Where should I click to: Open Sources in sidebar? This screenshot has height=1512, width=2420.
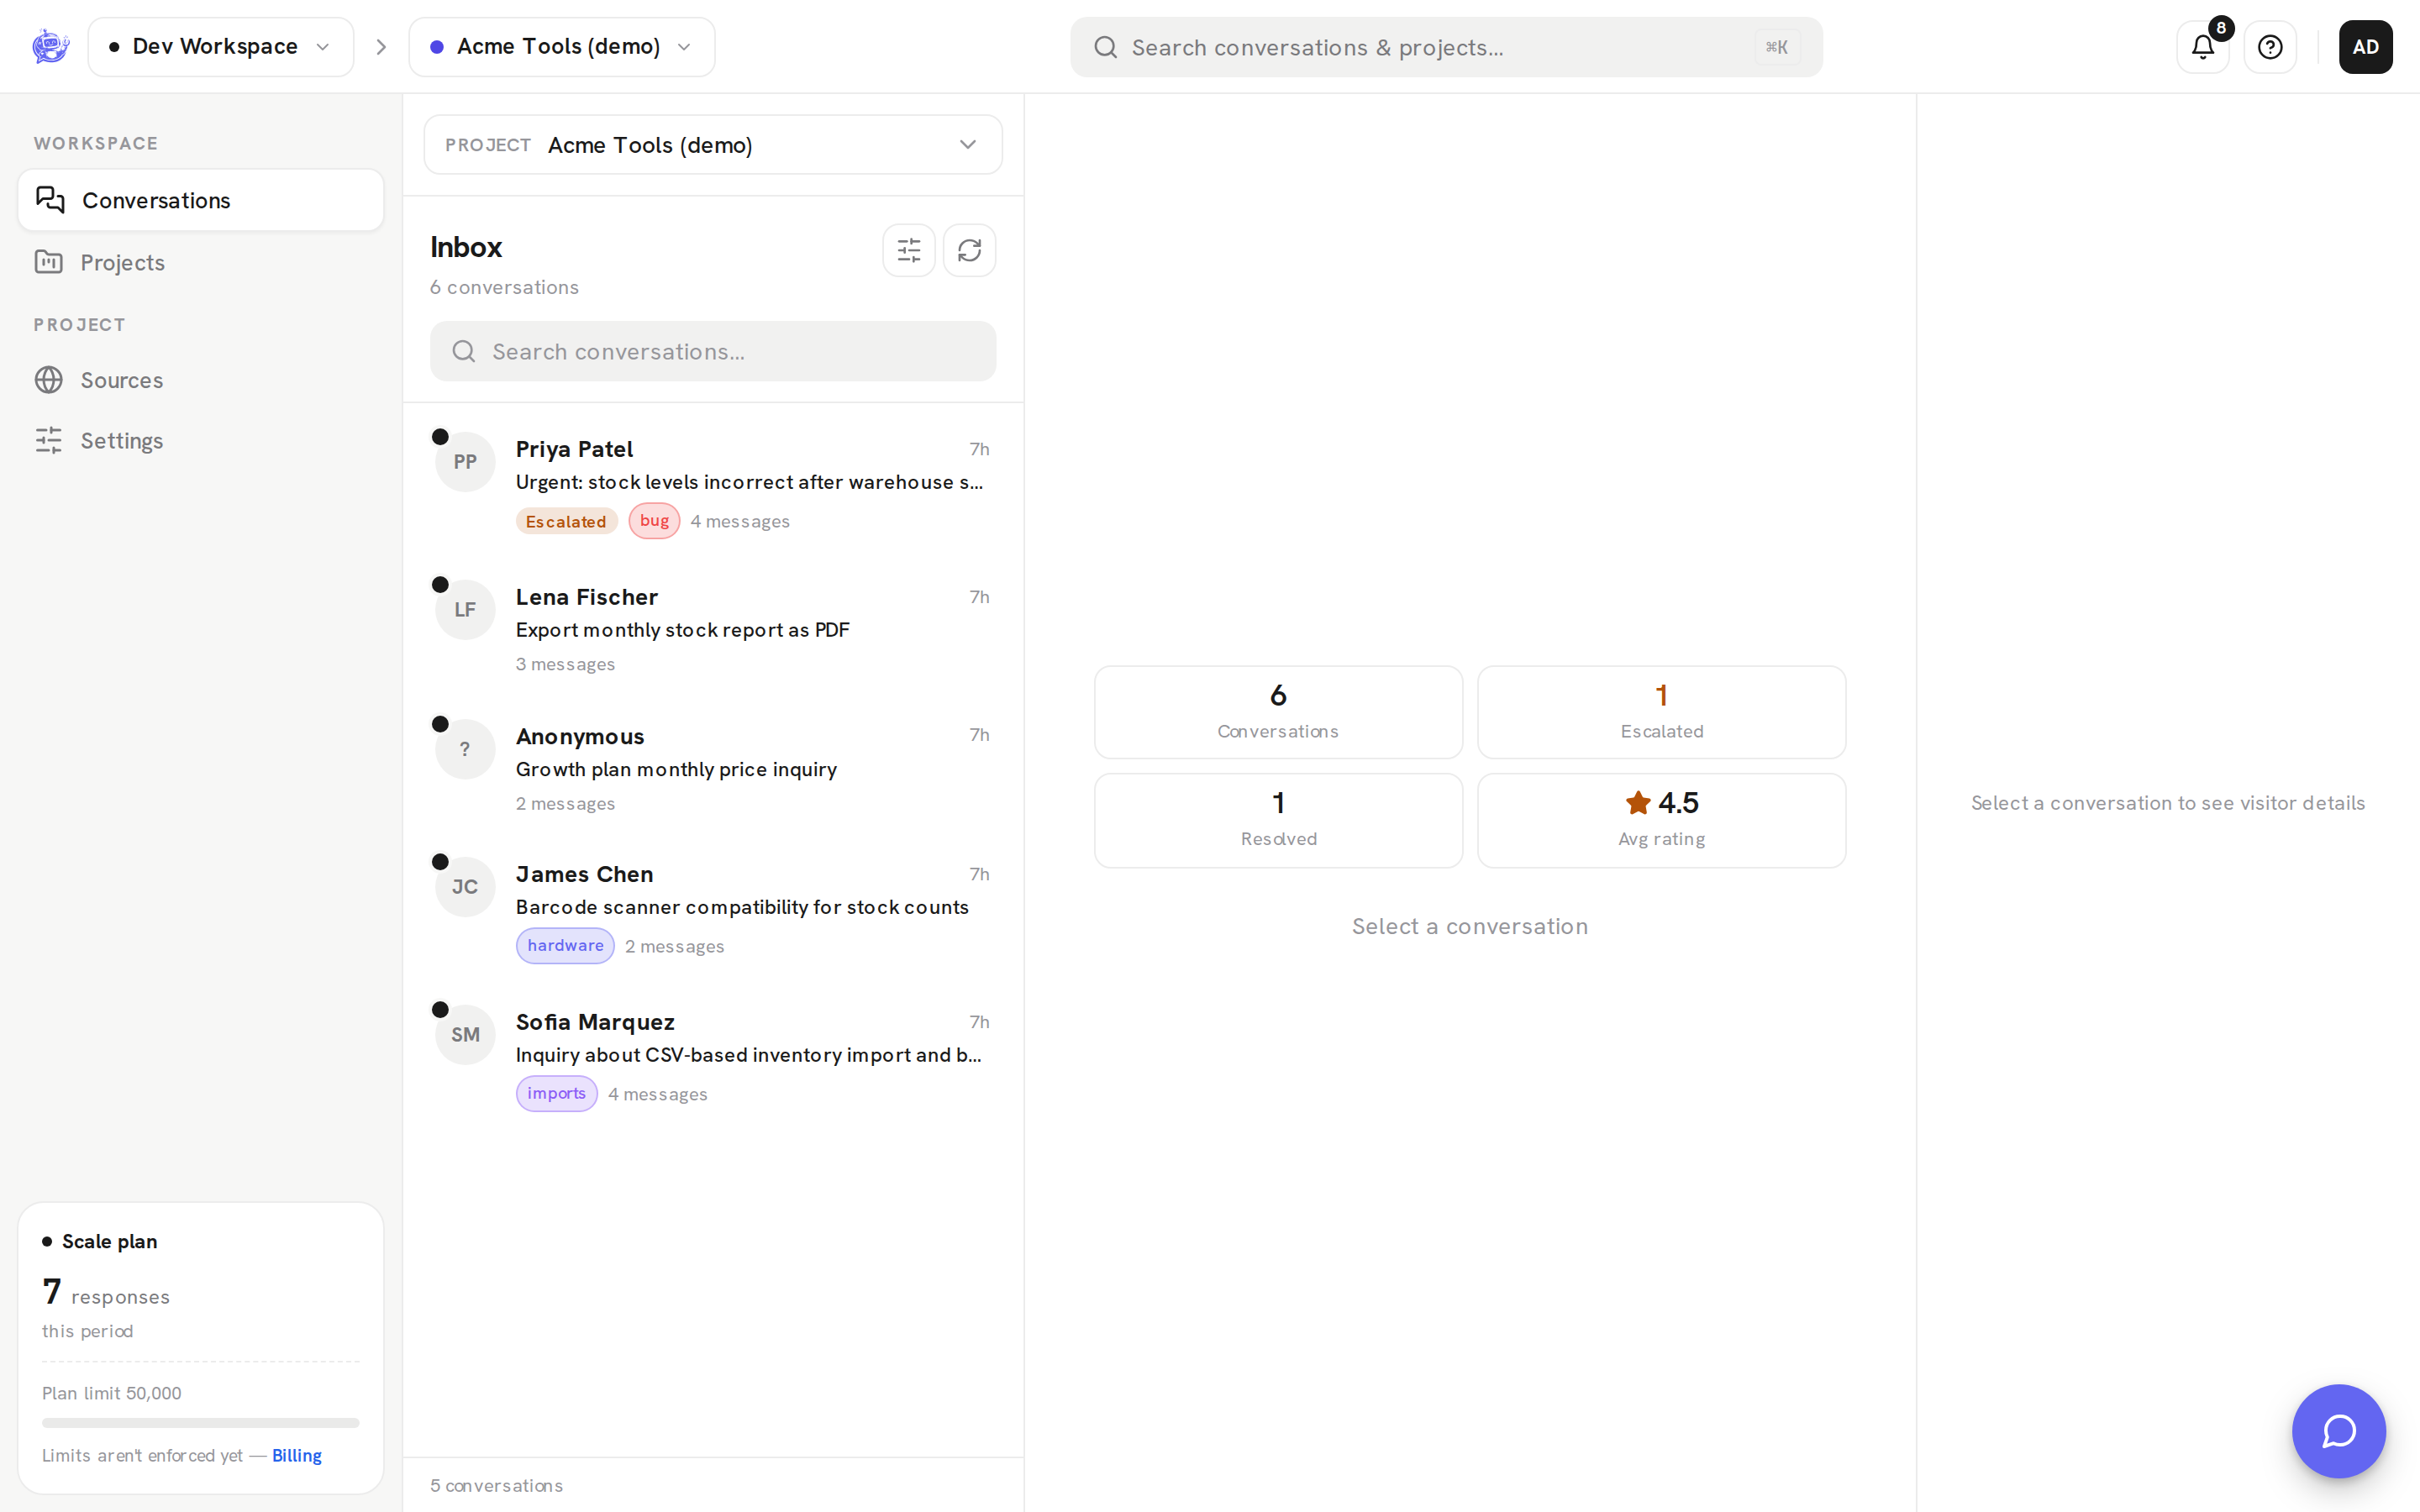pos(201,380)
